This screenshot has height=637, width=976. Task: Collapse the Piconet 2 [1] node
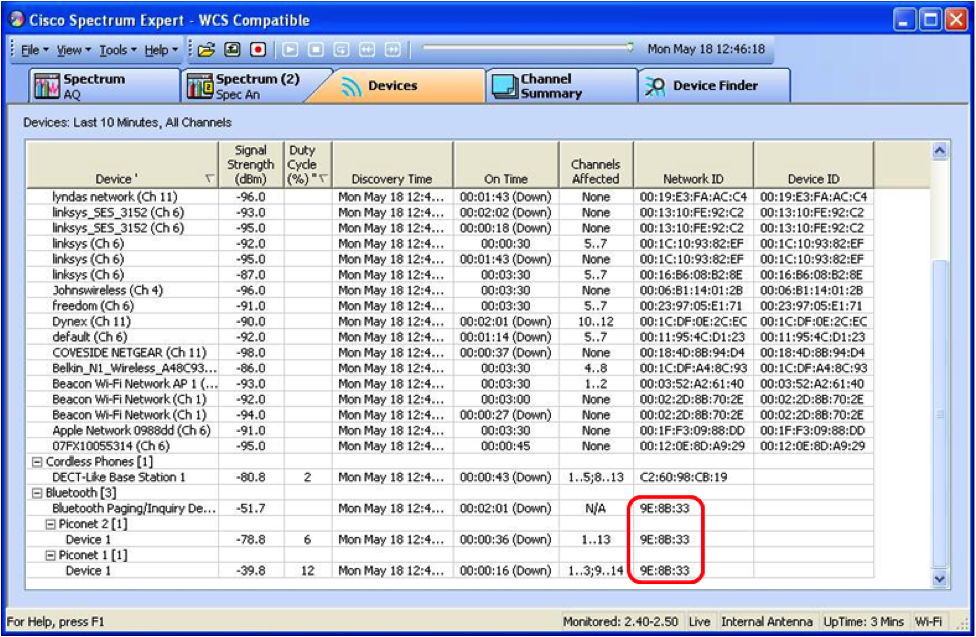(50, 524)
